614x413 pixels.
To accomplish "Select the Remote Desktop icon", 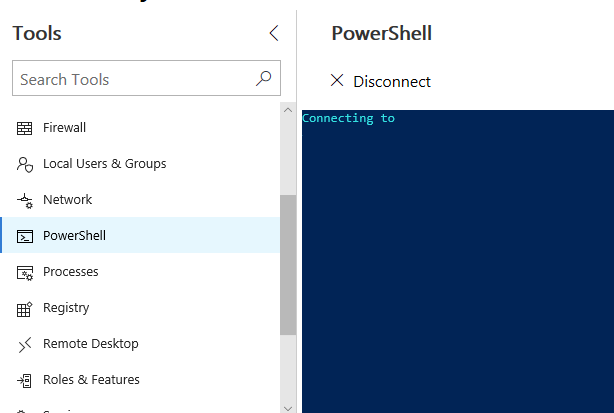I will (25, 344).
